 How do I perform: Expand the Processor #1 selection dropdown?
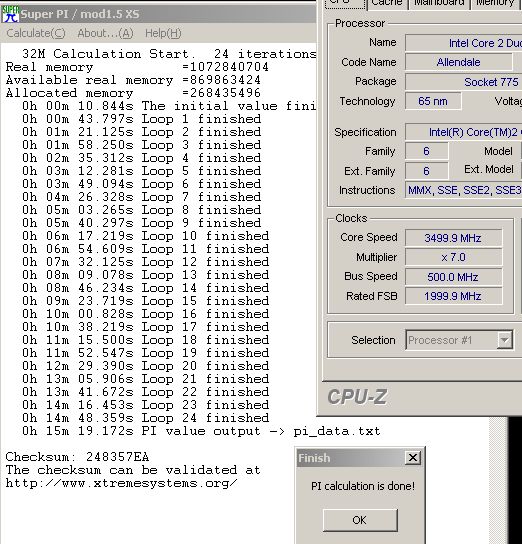pos(504,340)
